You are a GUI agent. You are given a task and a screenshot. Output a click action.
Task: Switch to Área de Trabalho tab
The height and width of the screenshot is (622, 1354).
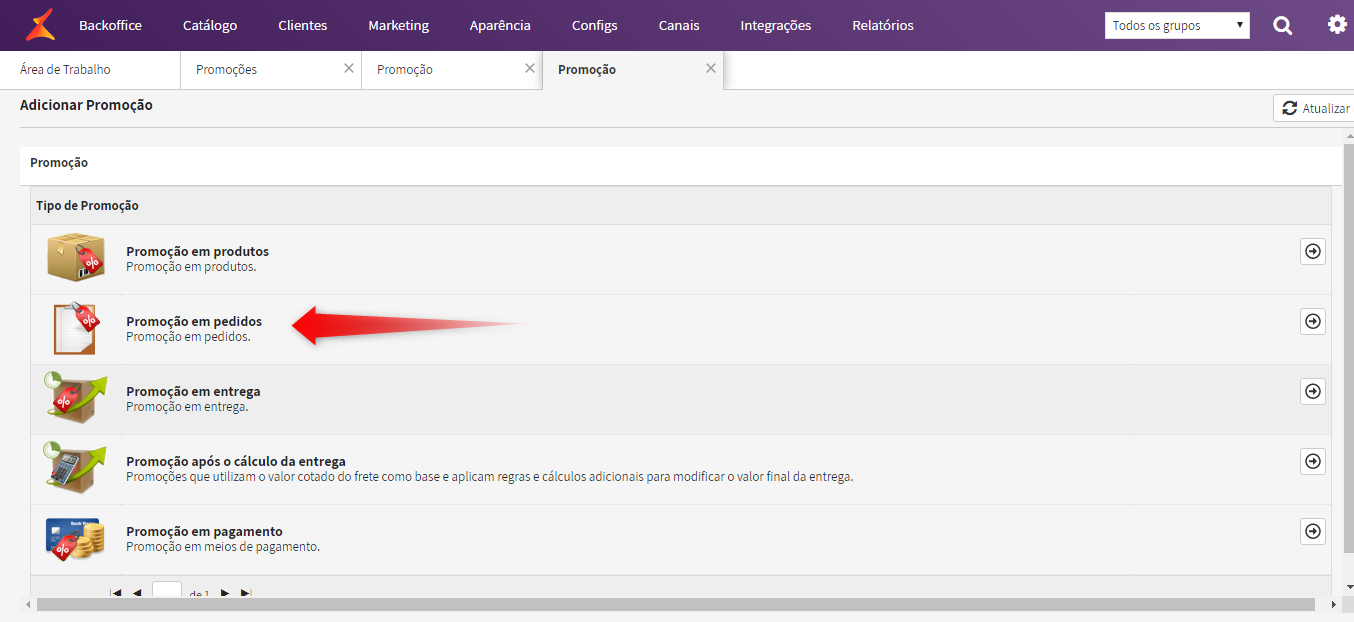click(x=90, y=70)
